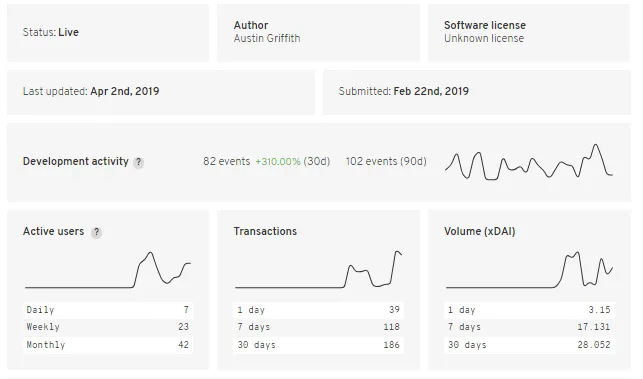Open the Active users help tooltip icon

click(96, 232)
